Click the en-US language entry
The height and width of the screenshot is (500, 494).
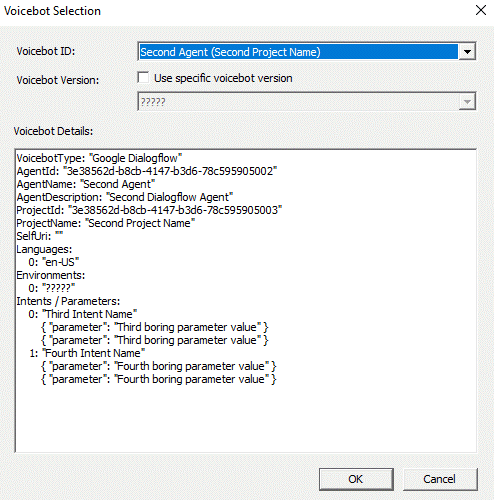coord(54,262)
